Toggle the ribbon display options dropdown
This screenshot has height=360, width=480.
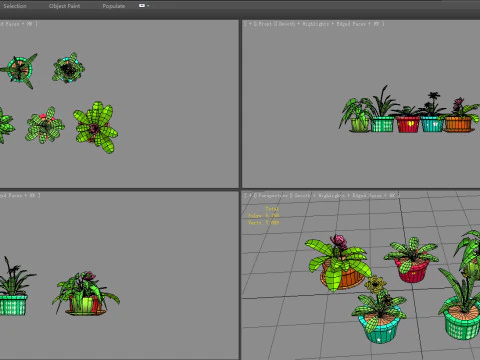pos(144,5)
